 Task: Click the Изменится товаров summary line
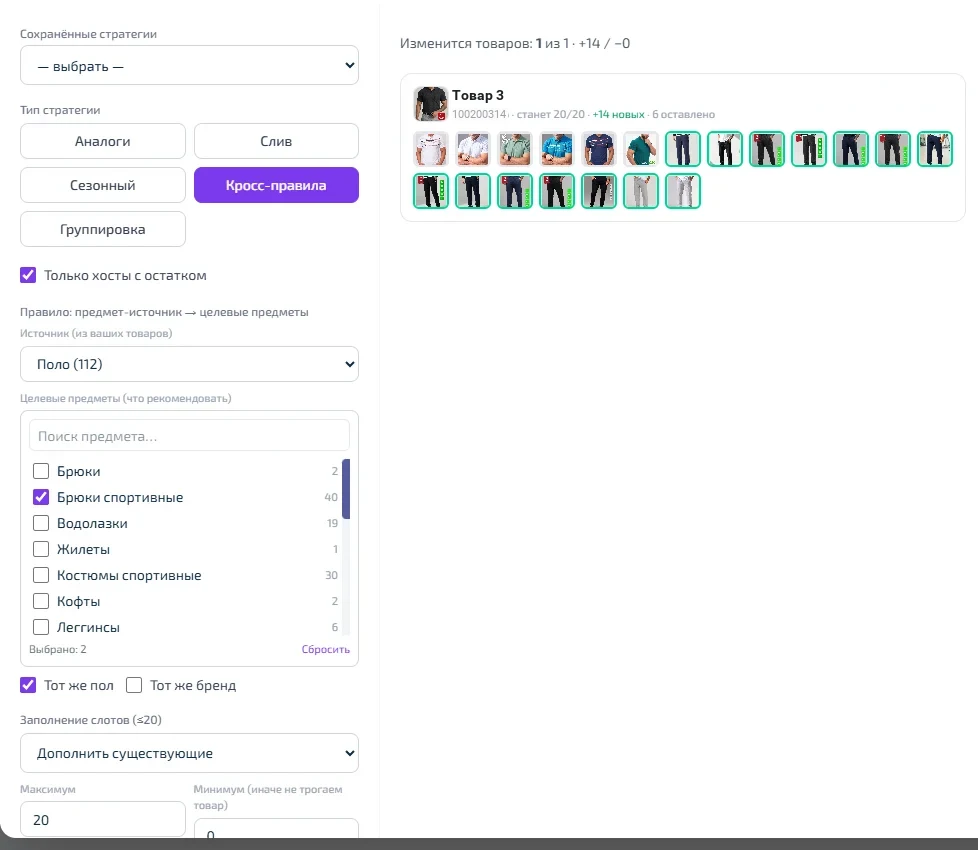point(515,44)
